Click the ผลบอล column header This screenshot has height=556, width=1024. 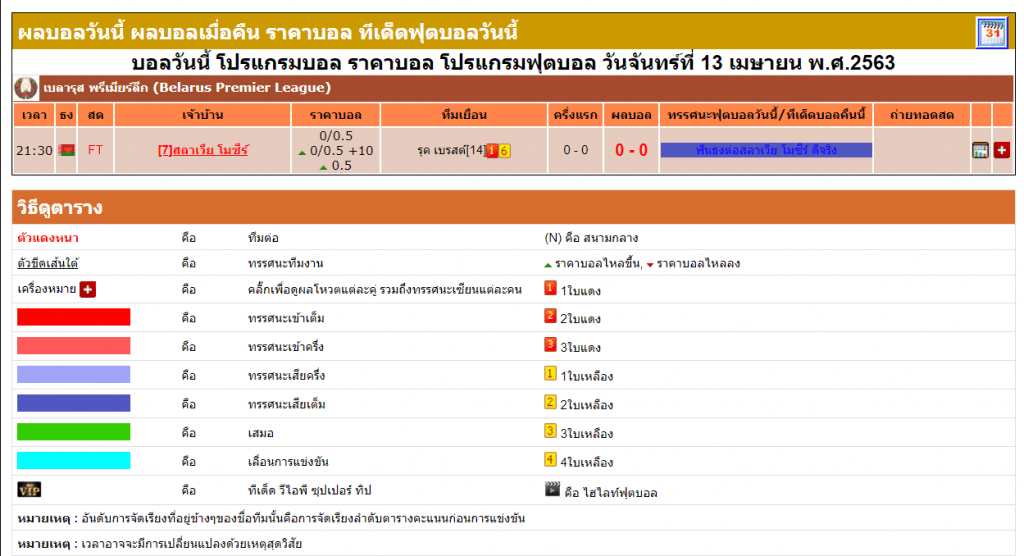tap(631, 115)
